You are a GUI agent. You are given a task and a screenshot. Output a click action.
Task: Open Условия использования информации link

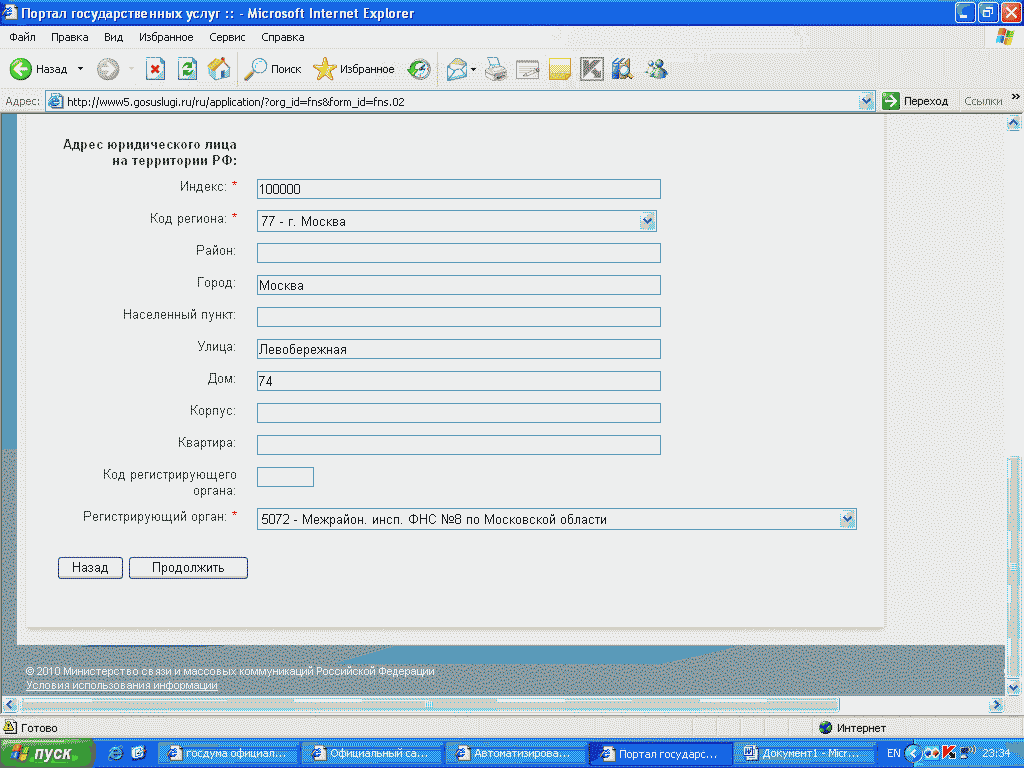point(121,686)
